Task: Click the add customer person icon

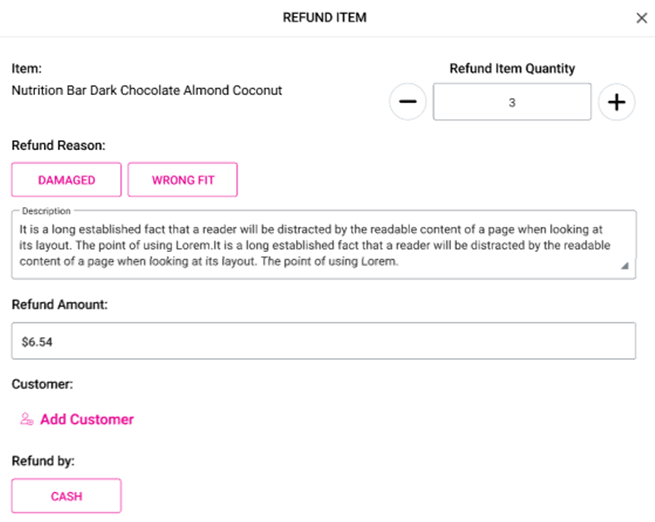Action: (27, 420)
